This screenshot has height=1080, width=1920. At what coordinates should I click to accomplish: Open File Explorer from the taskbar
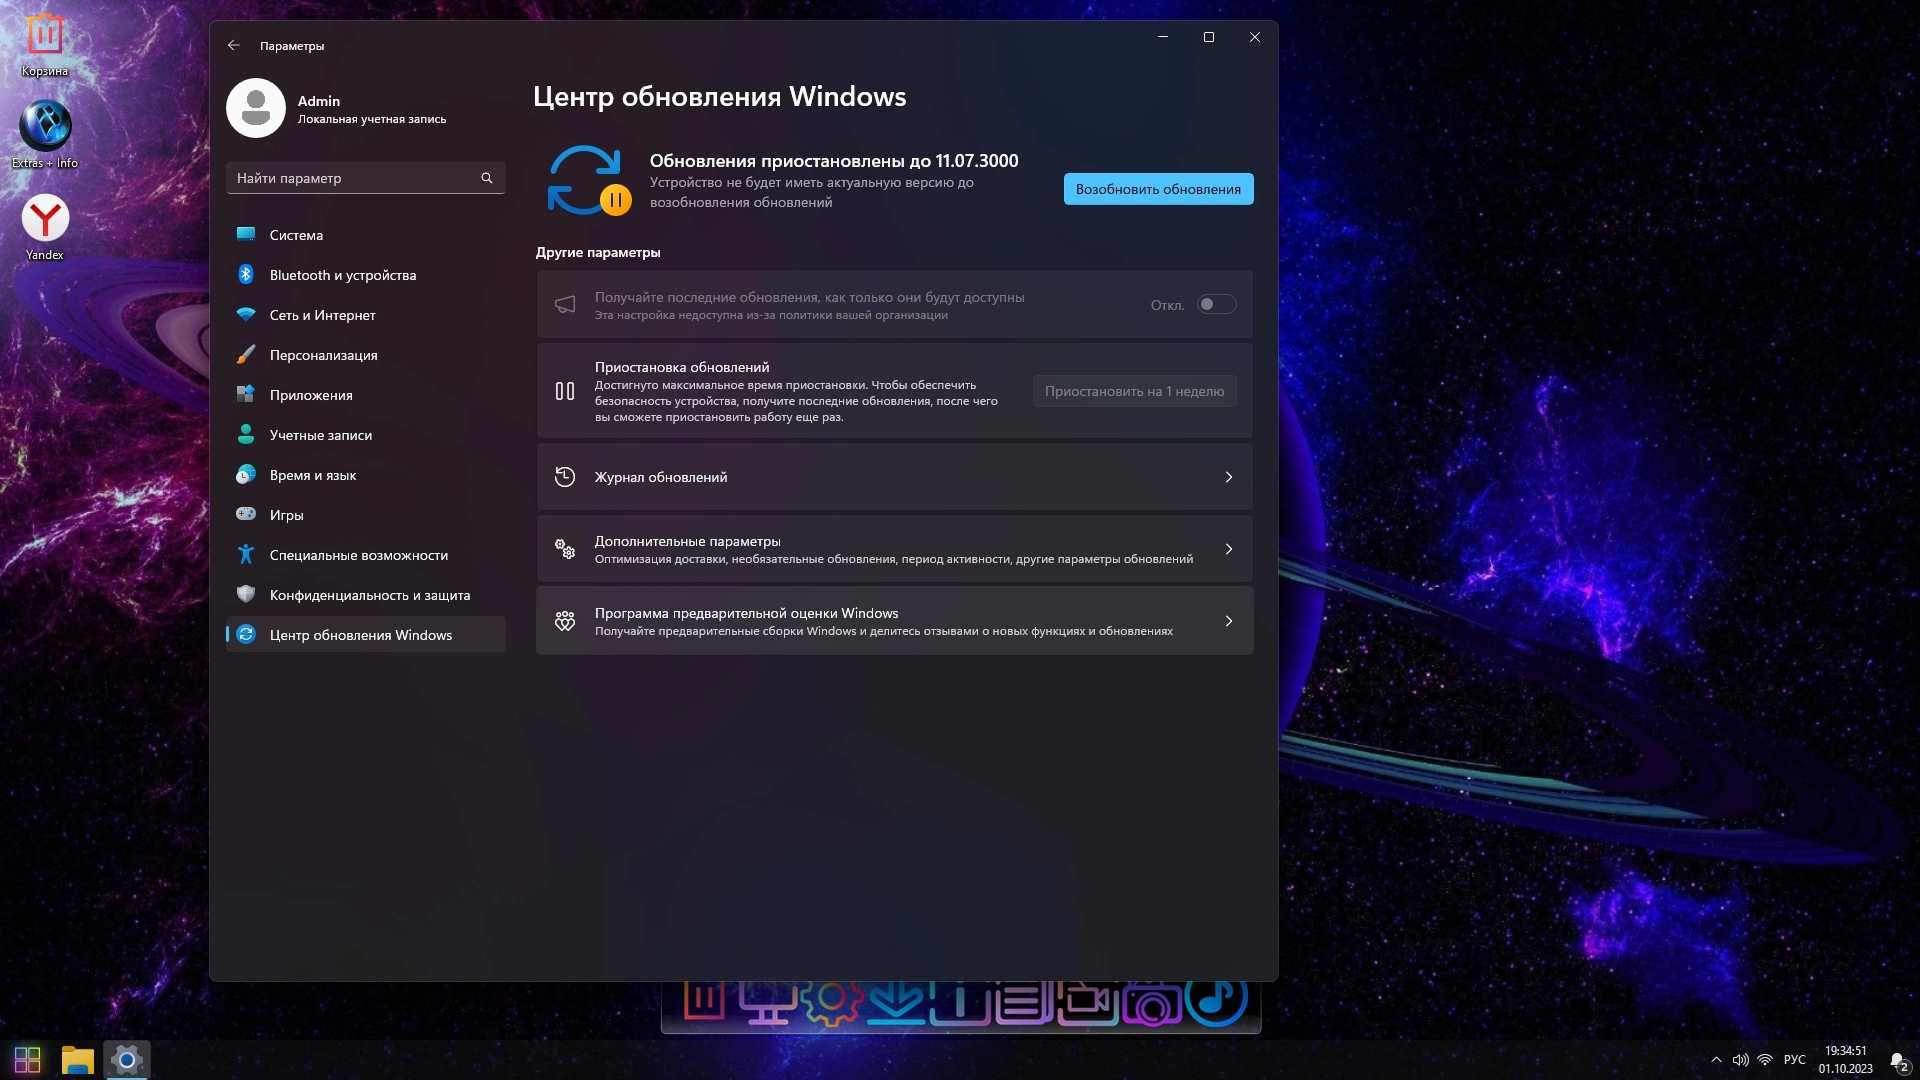pos(77,1059)
